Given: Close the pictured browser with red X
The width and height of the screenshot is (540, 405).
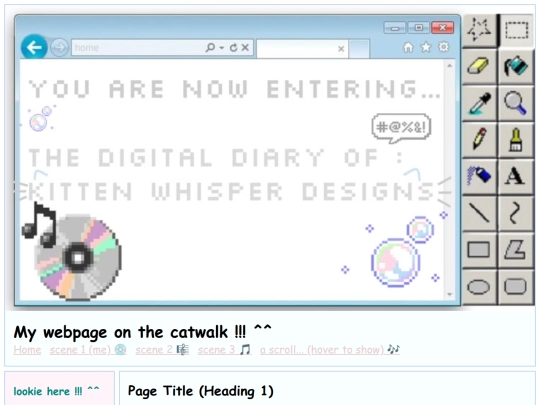Looking at the screenshot, I should click(443, 28).
